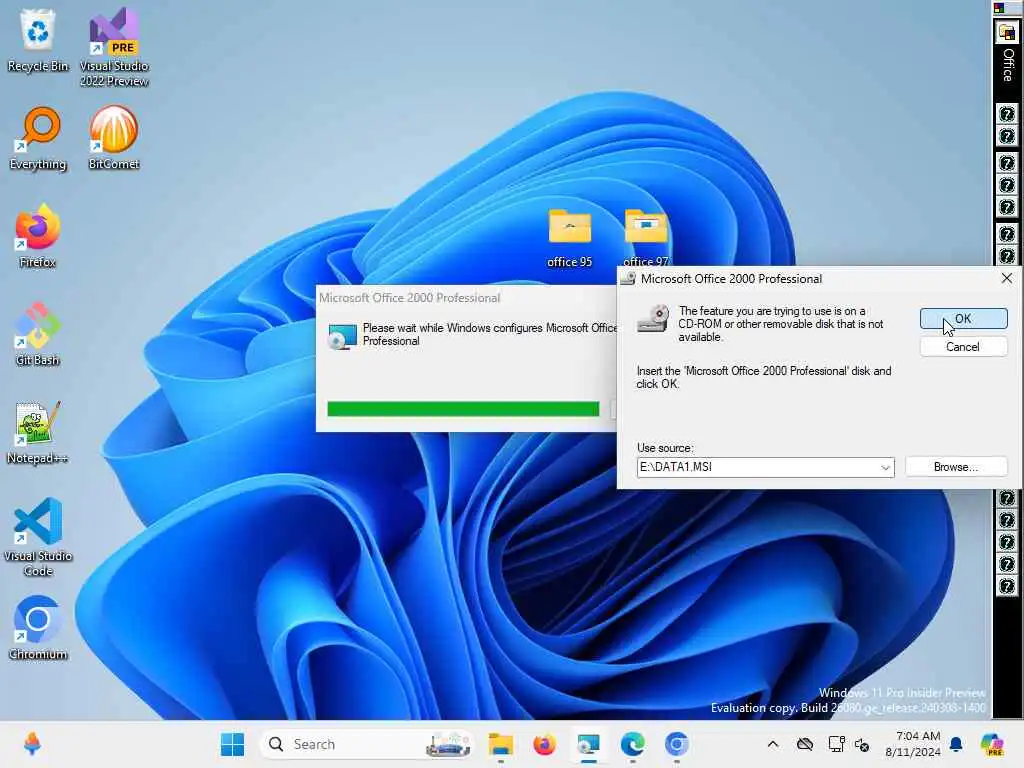Select the Visual Studio Code desktop shortcut

pyautogui.click(x=38, y=537)
